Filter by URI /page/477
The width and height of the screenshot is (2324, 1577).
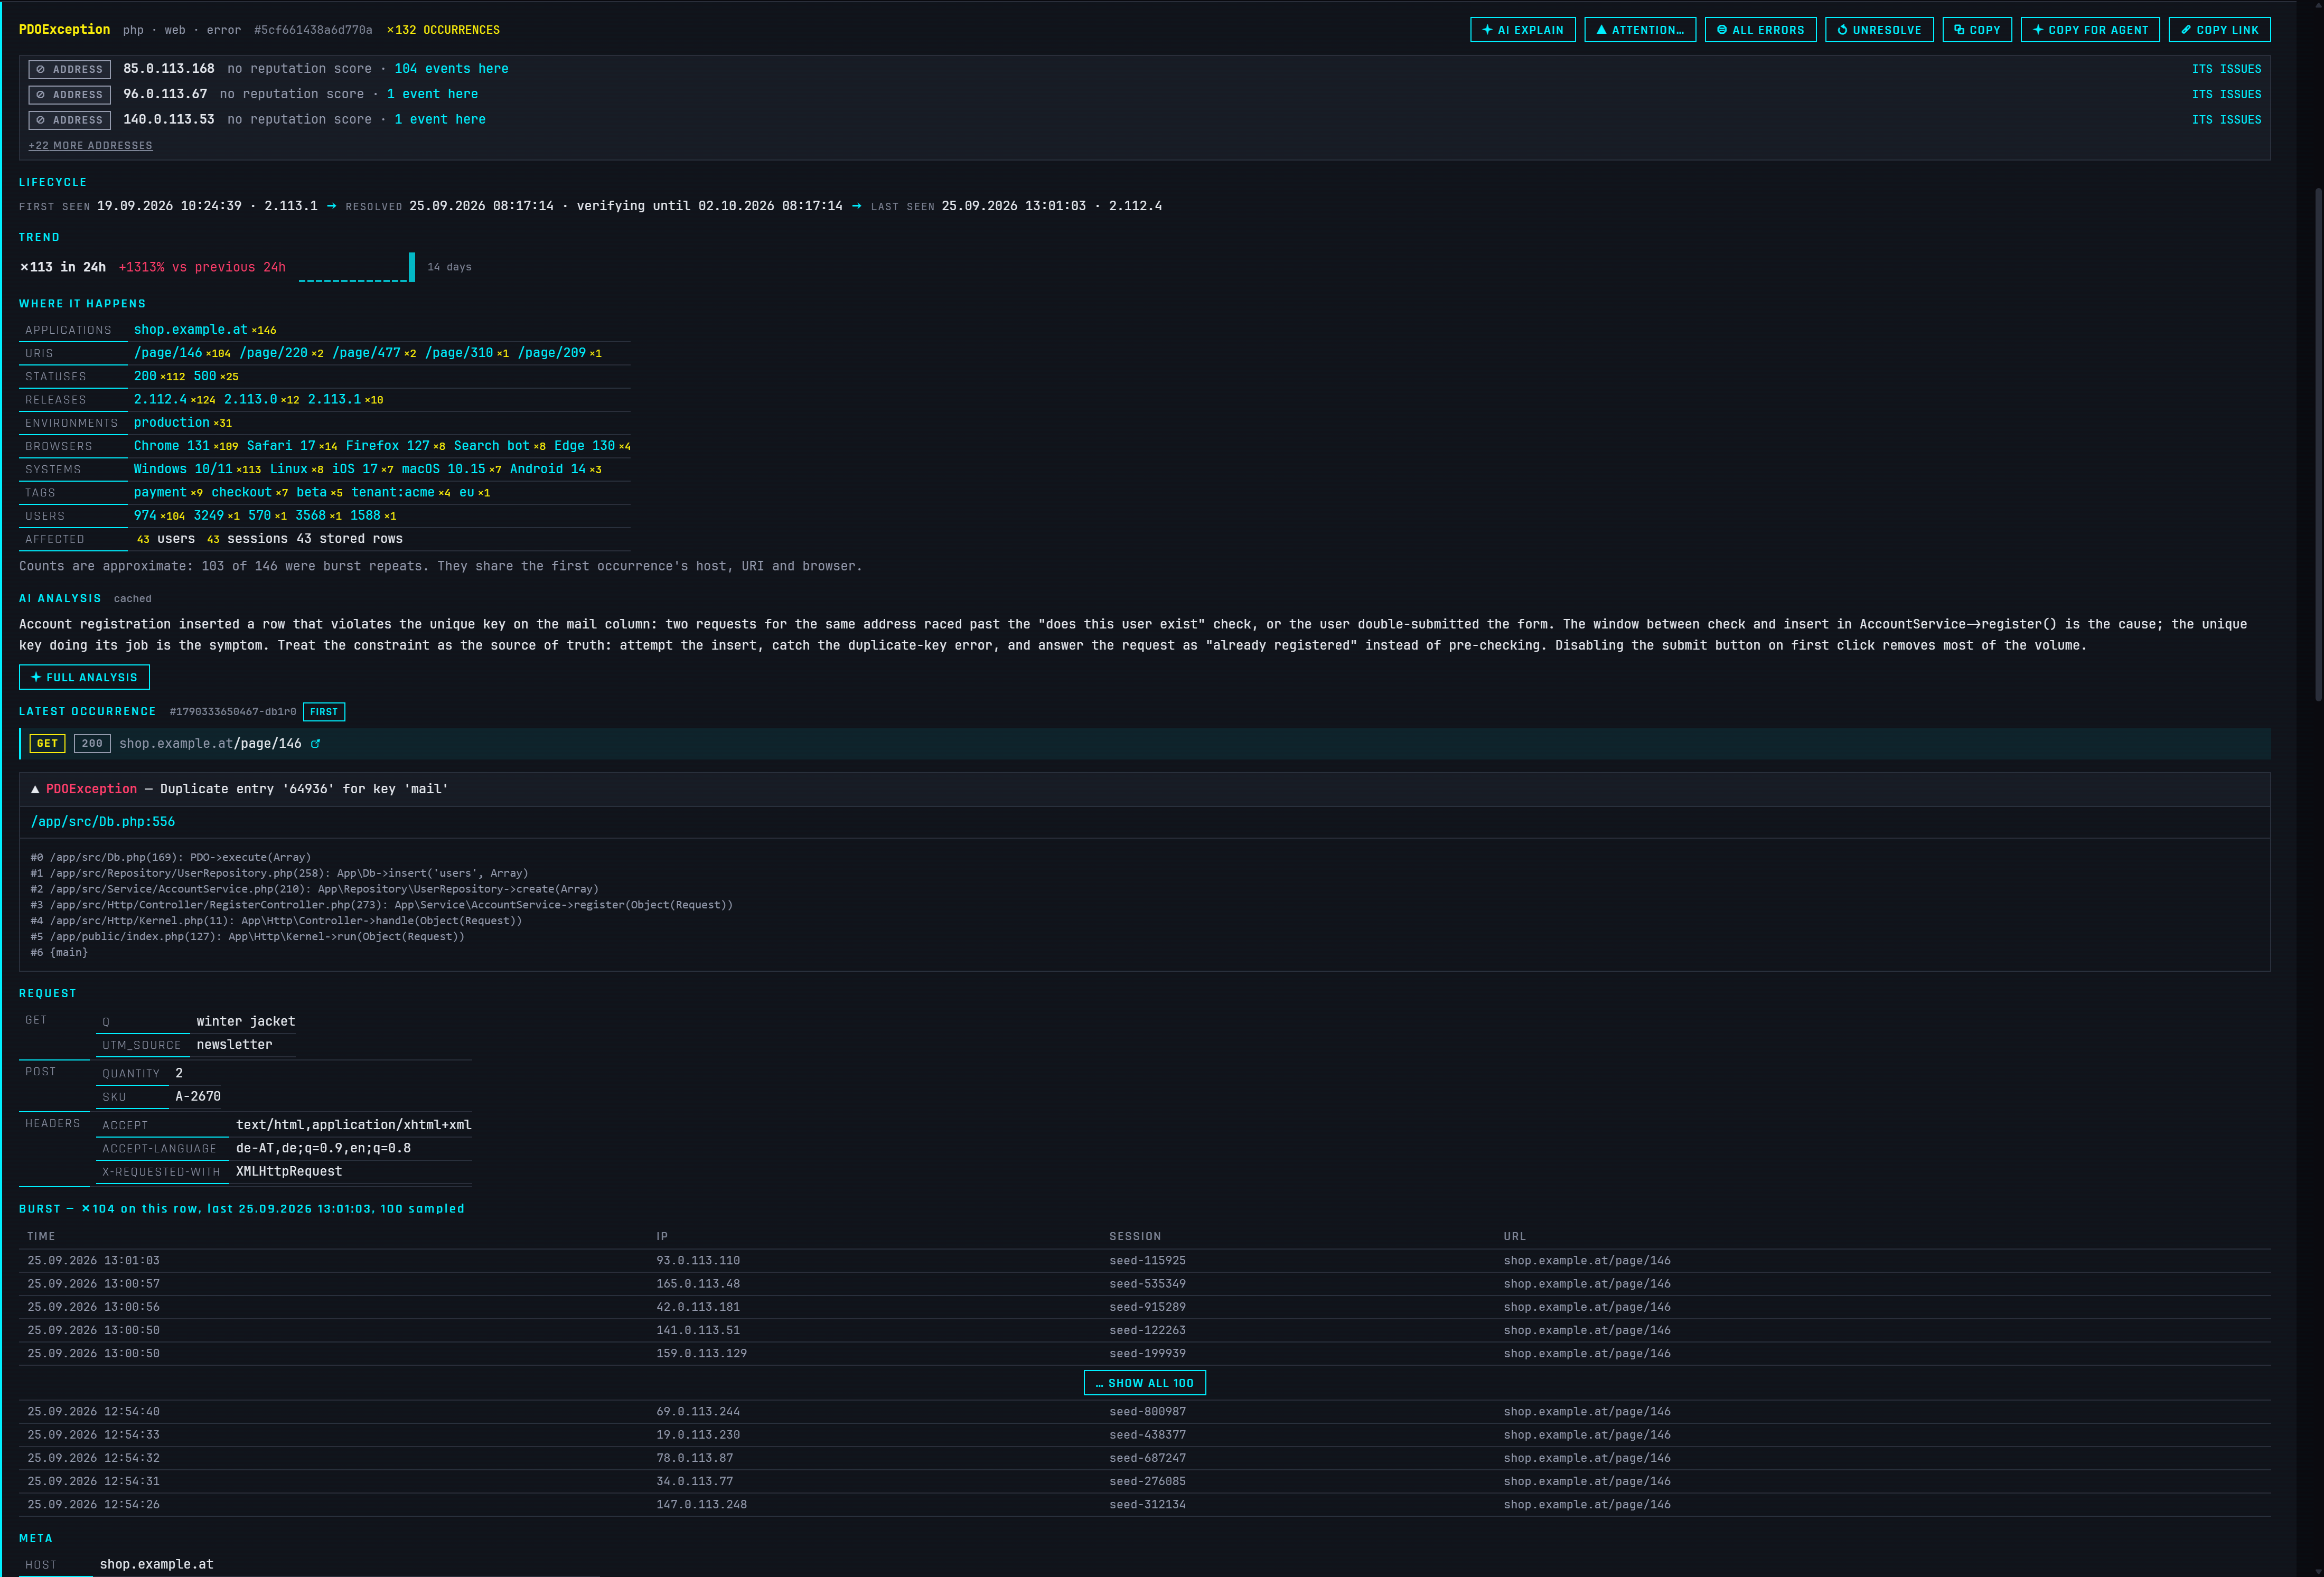pyautogui.click(x=366, y=353)
